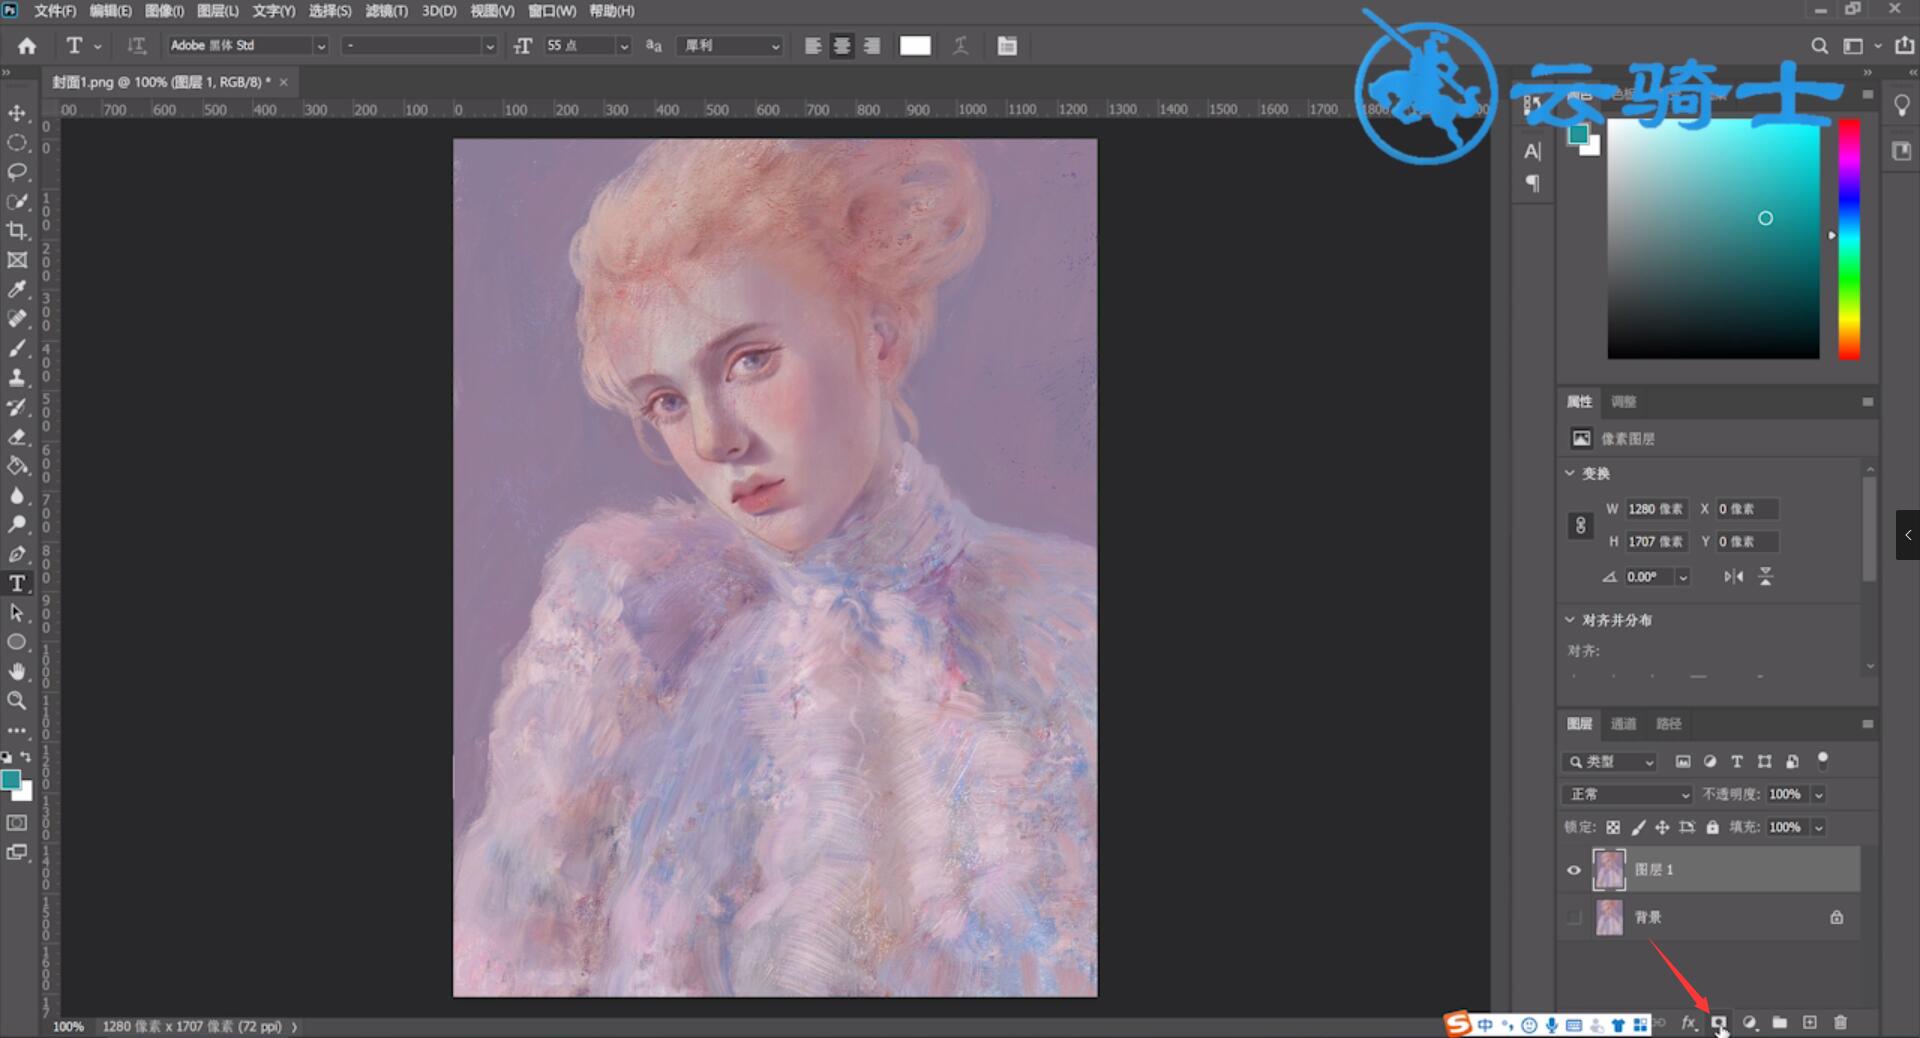Toggle Quick Mask mode
1920x1038 pixels.
coord(17,823)
